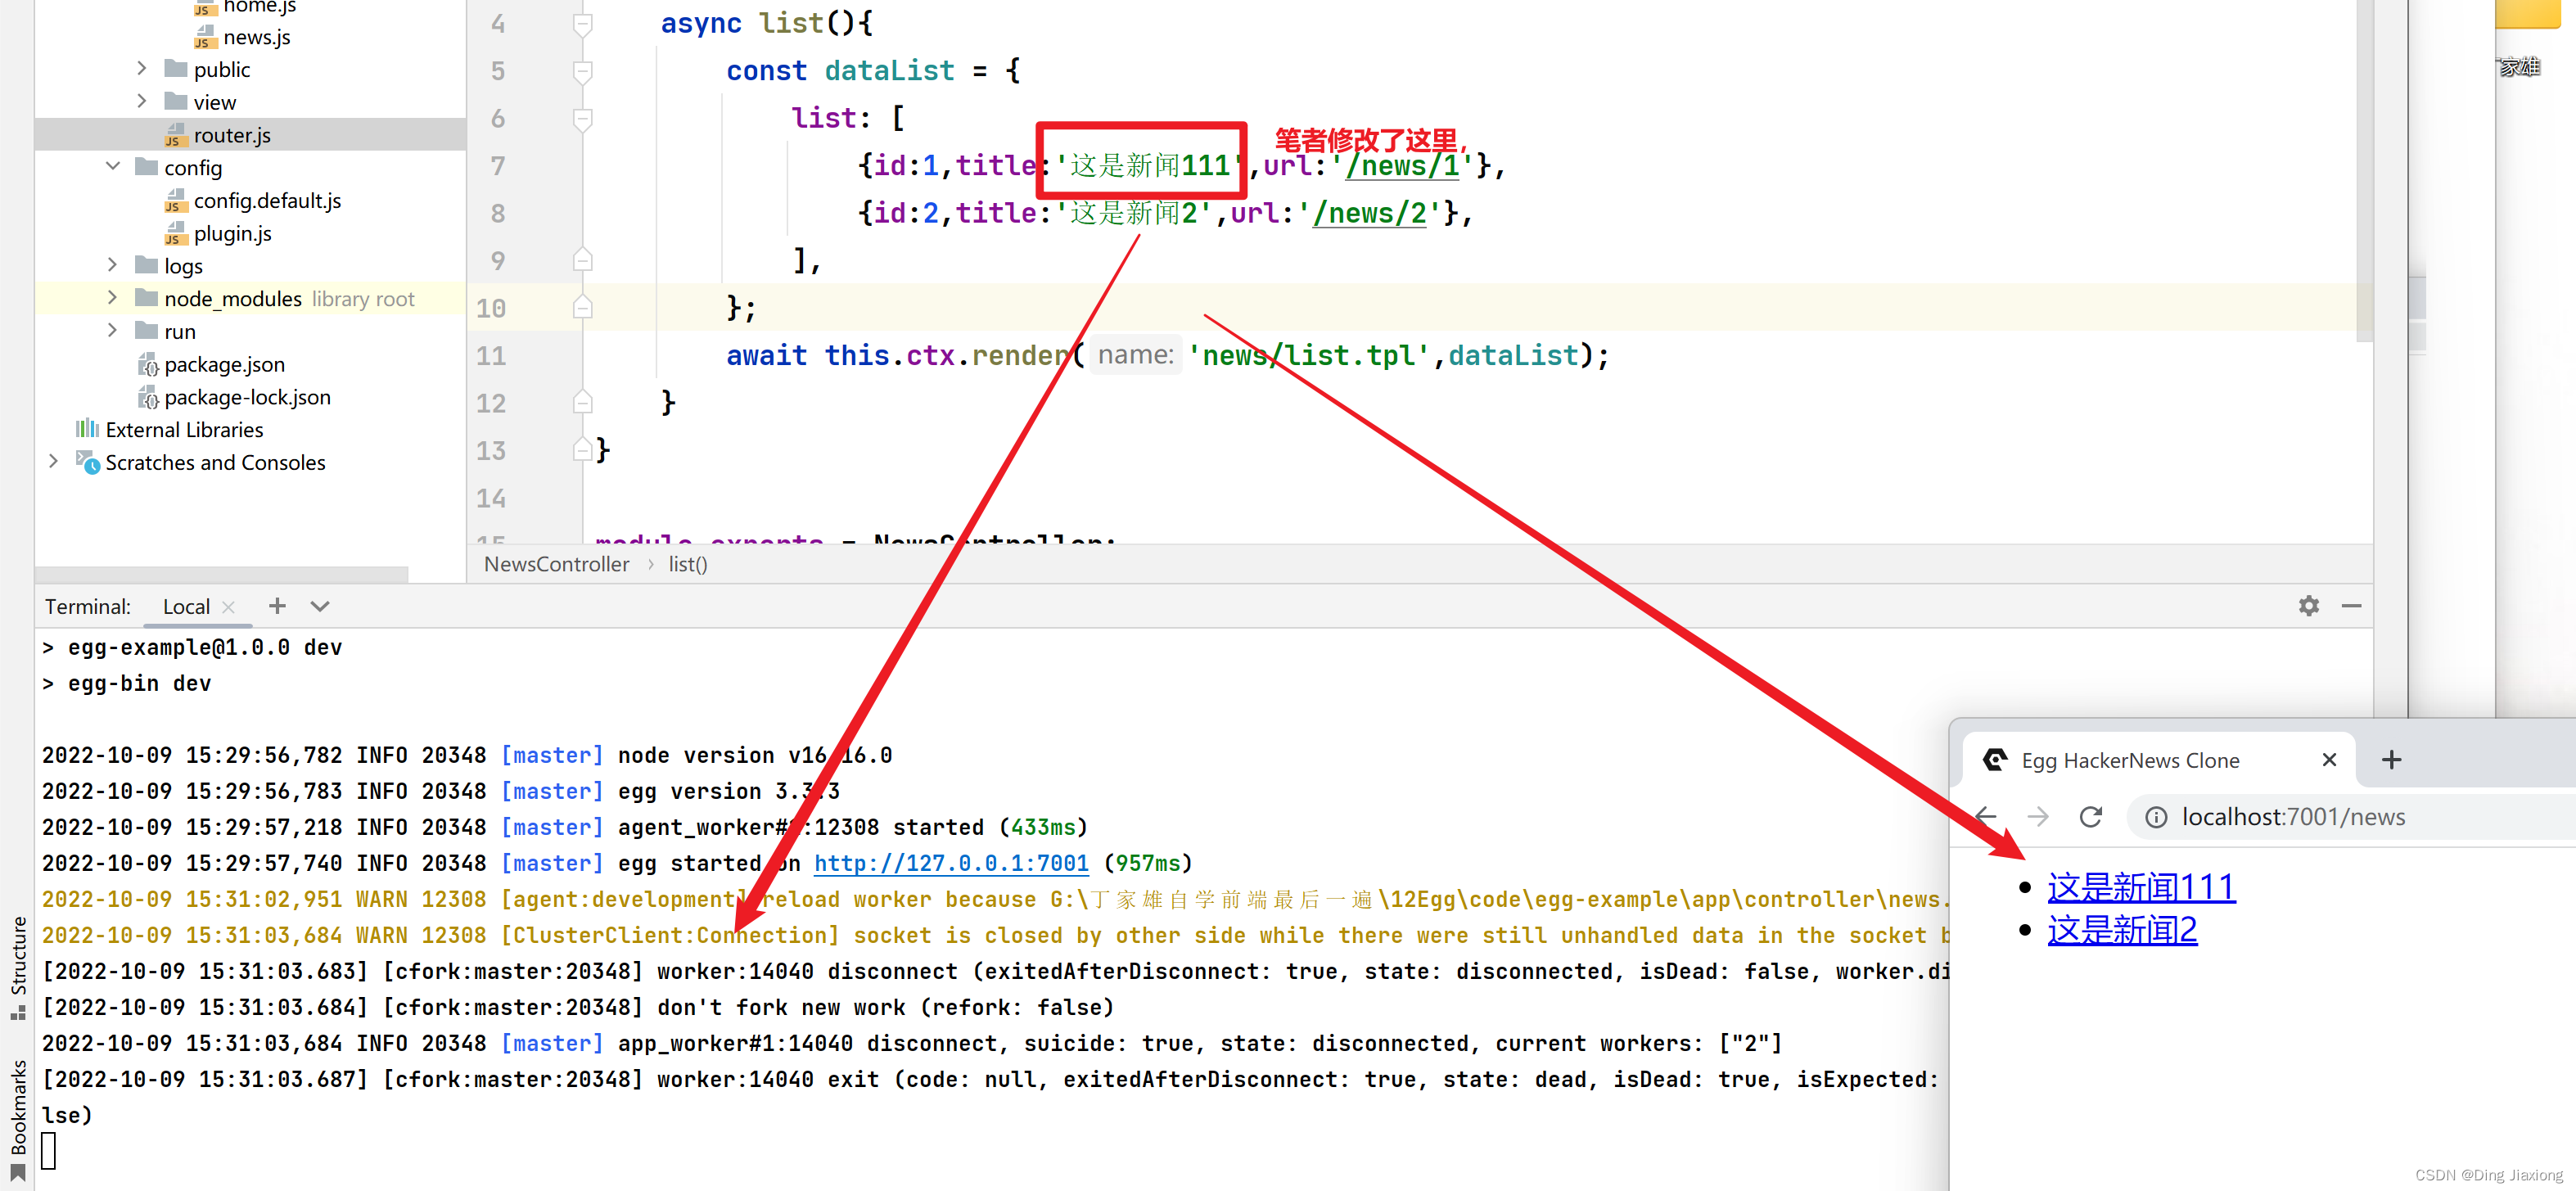Image resolution: width=2576 pixels, height=1191 pixels.
Task: Click the External Libraries icon
Action: click(87, 429)
